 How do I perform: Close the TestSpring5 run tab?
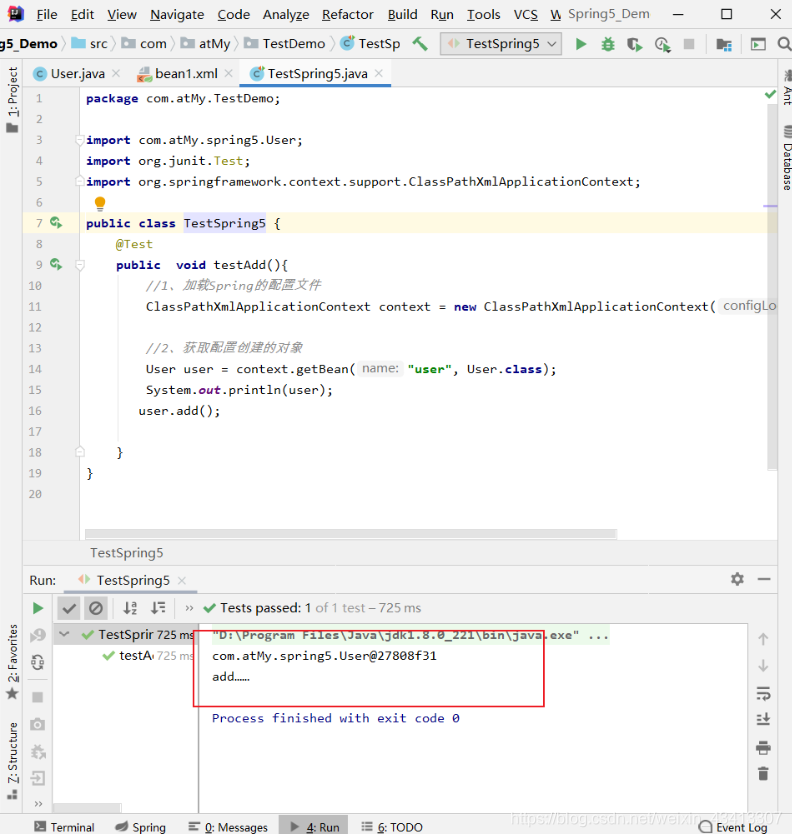click(x=182, y=580)
